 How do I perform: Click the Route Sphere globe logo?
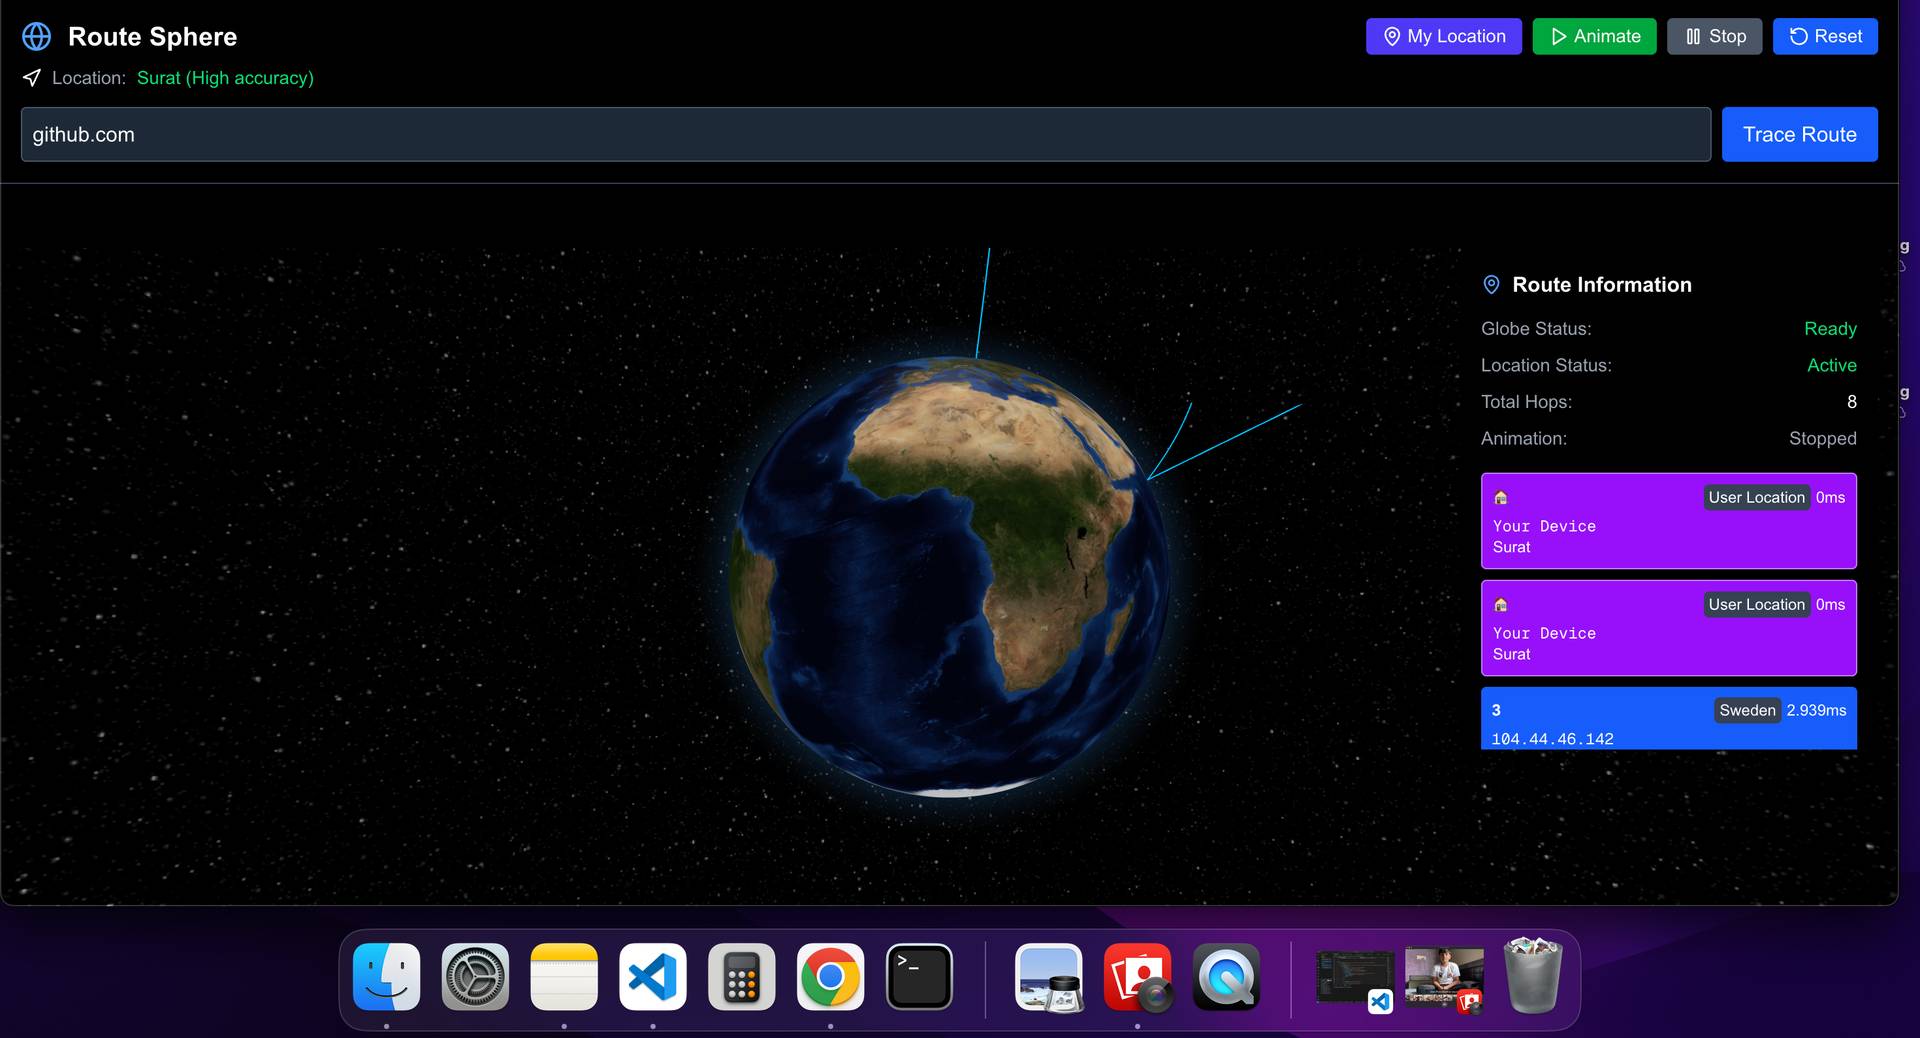click(x=37, y=36)
